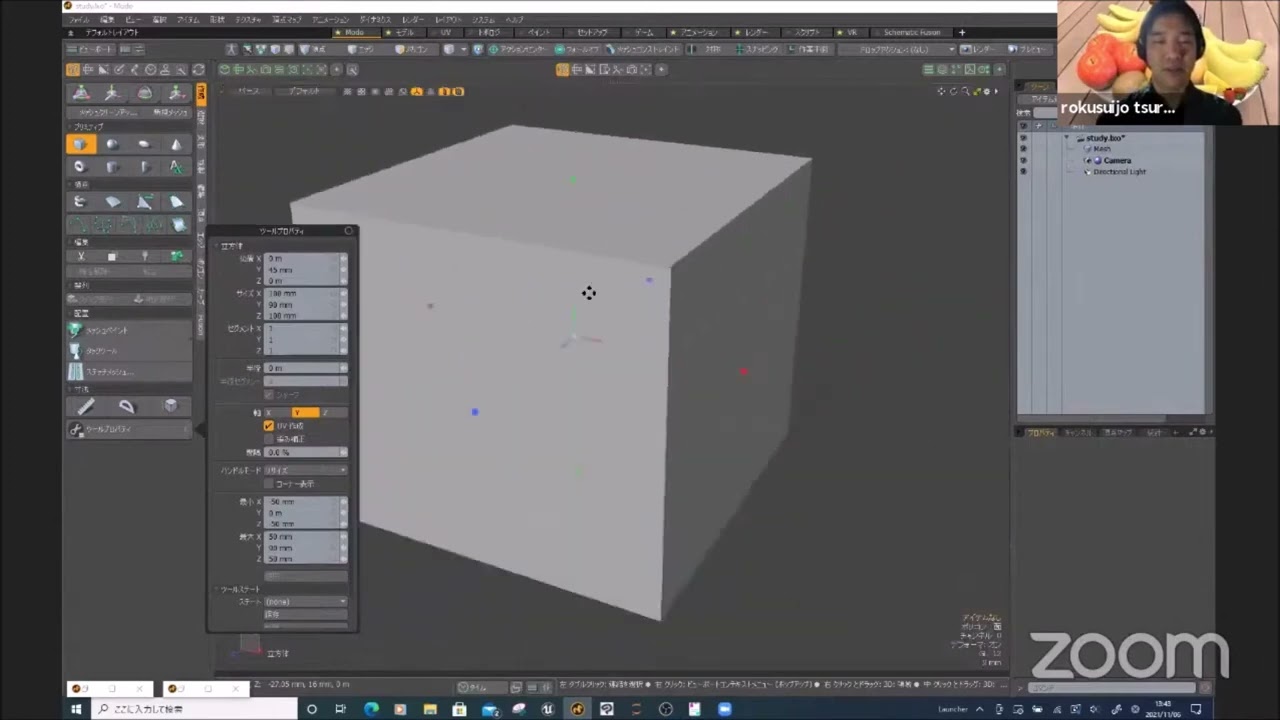1280x720 pixels.
Task: Switch to Polygons selection mode
Action: (412, 49)
